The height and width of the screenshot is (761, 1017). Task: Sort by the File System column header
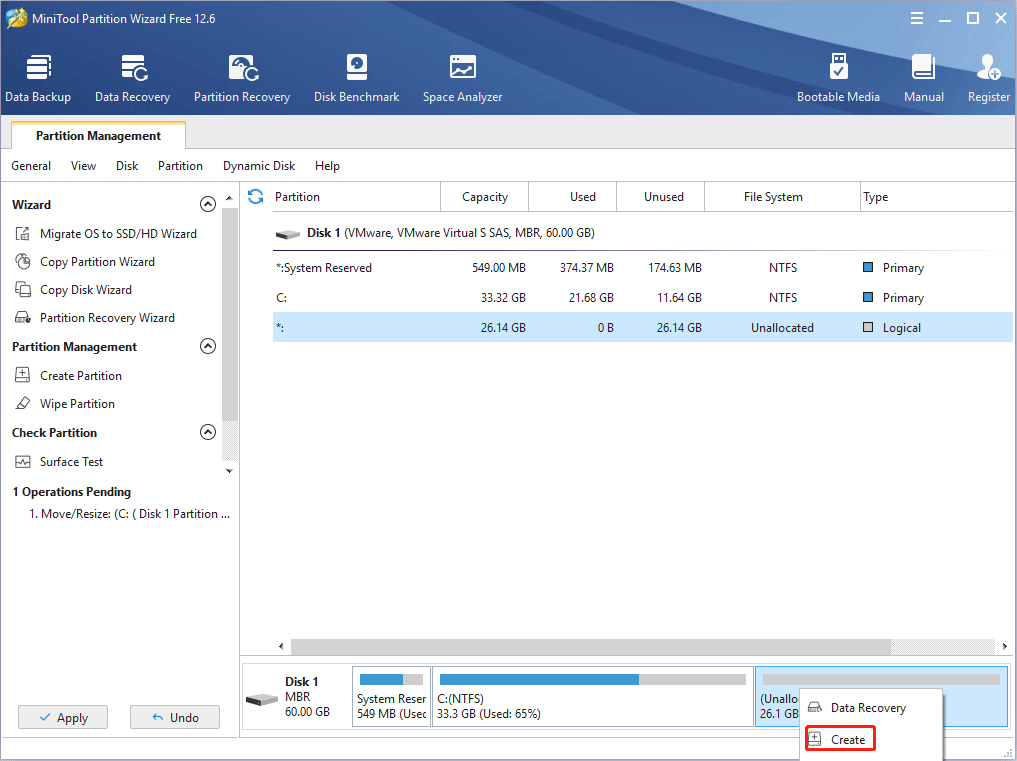pyautogui.click(x=782, y=197)
